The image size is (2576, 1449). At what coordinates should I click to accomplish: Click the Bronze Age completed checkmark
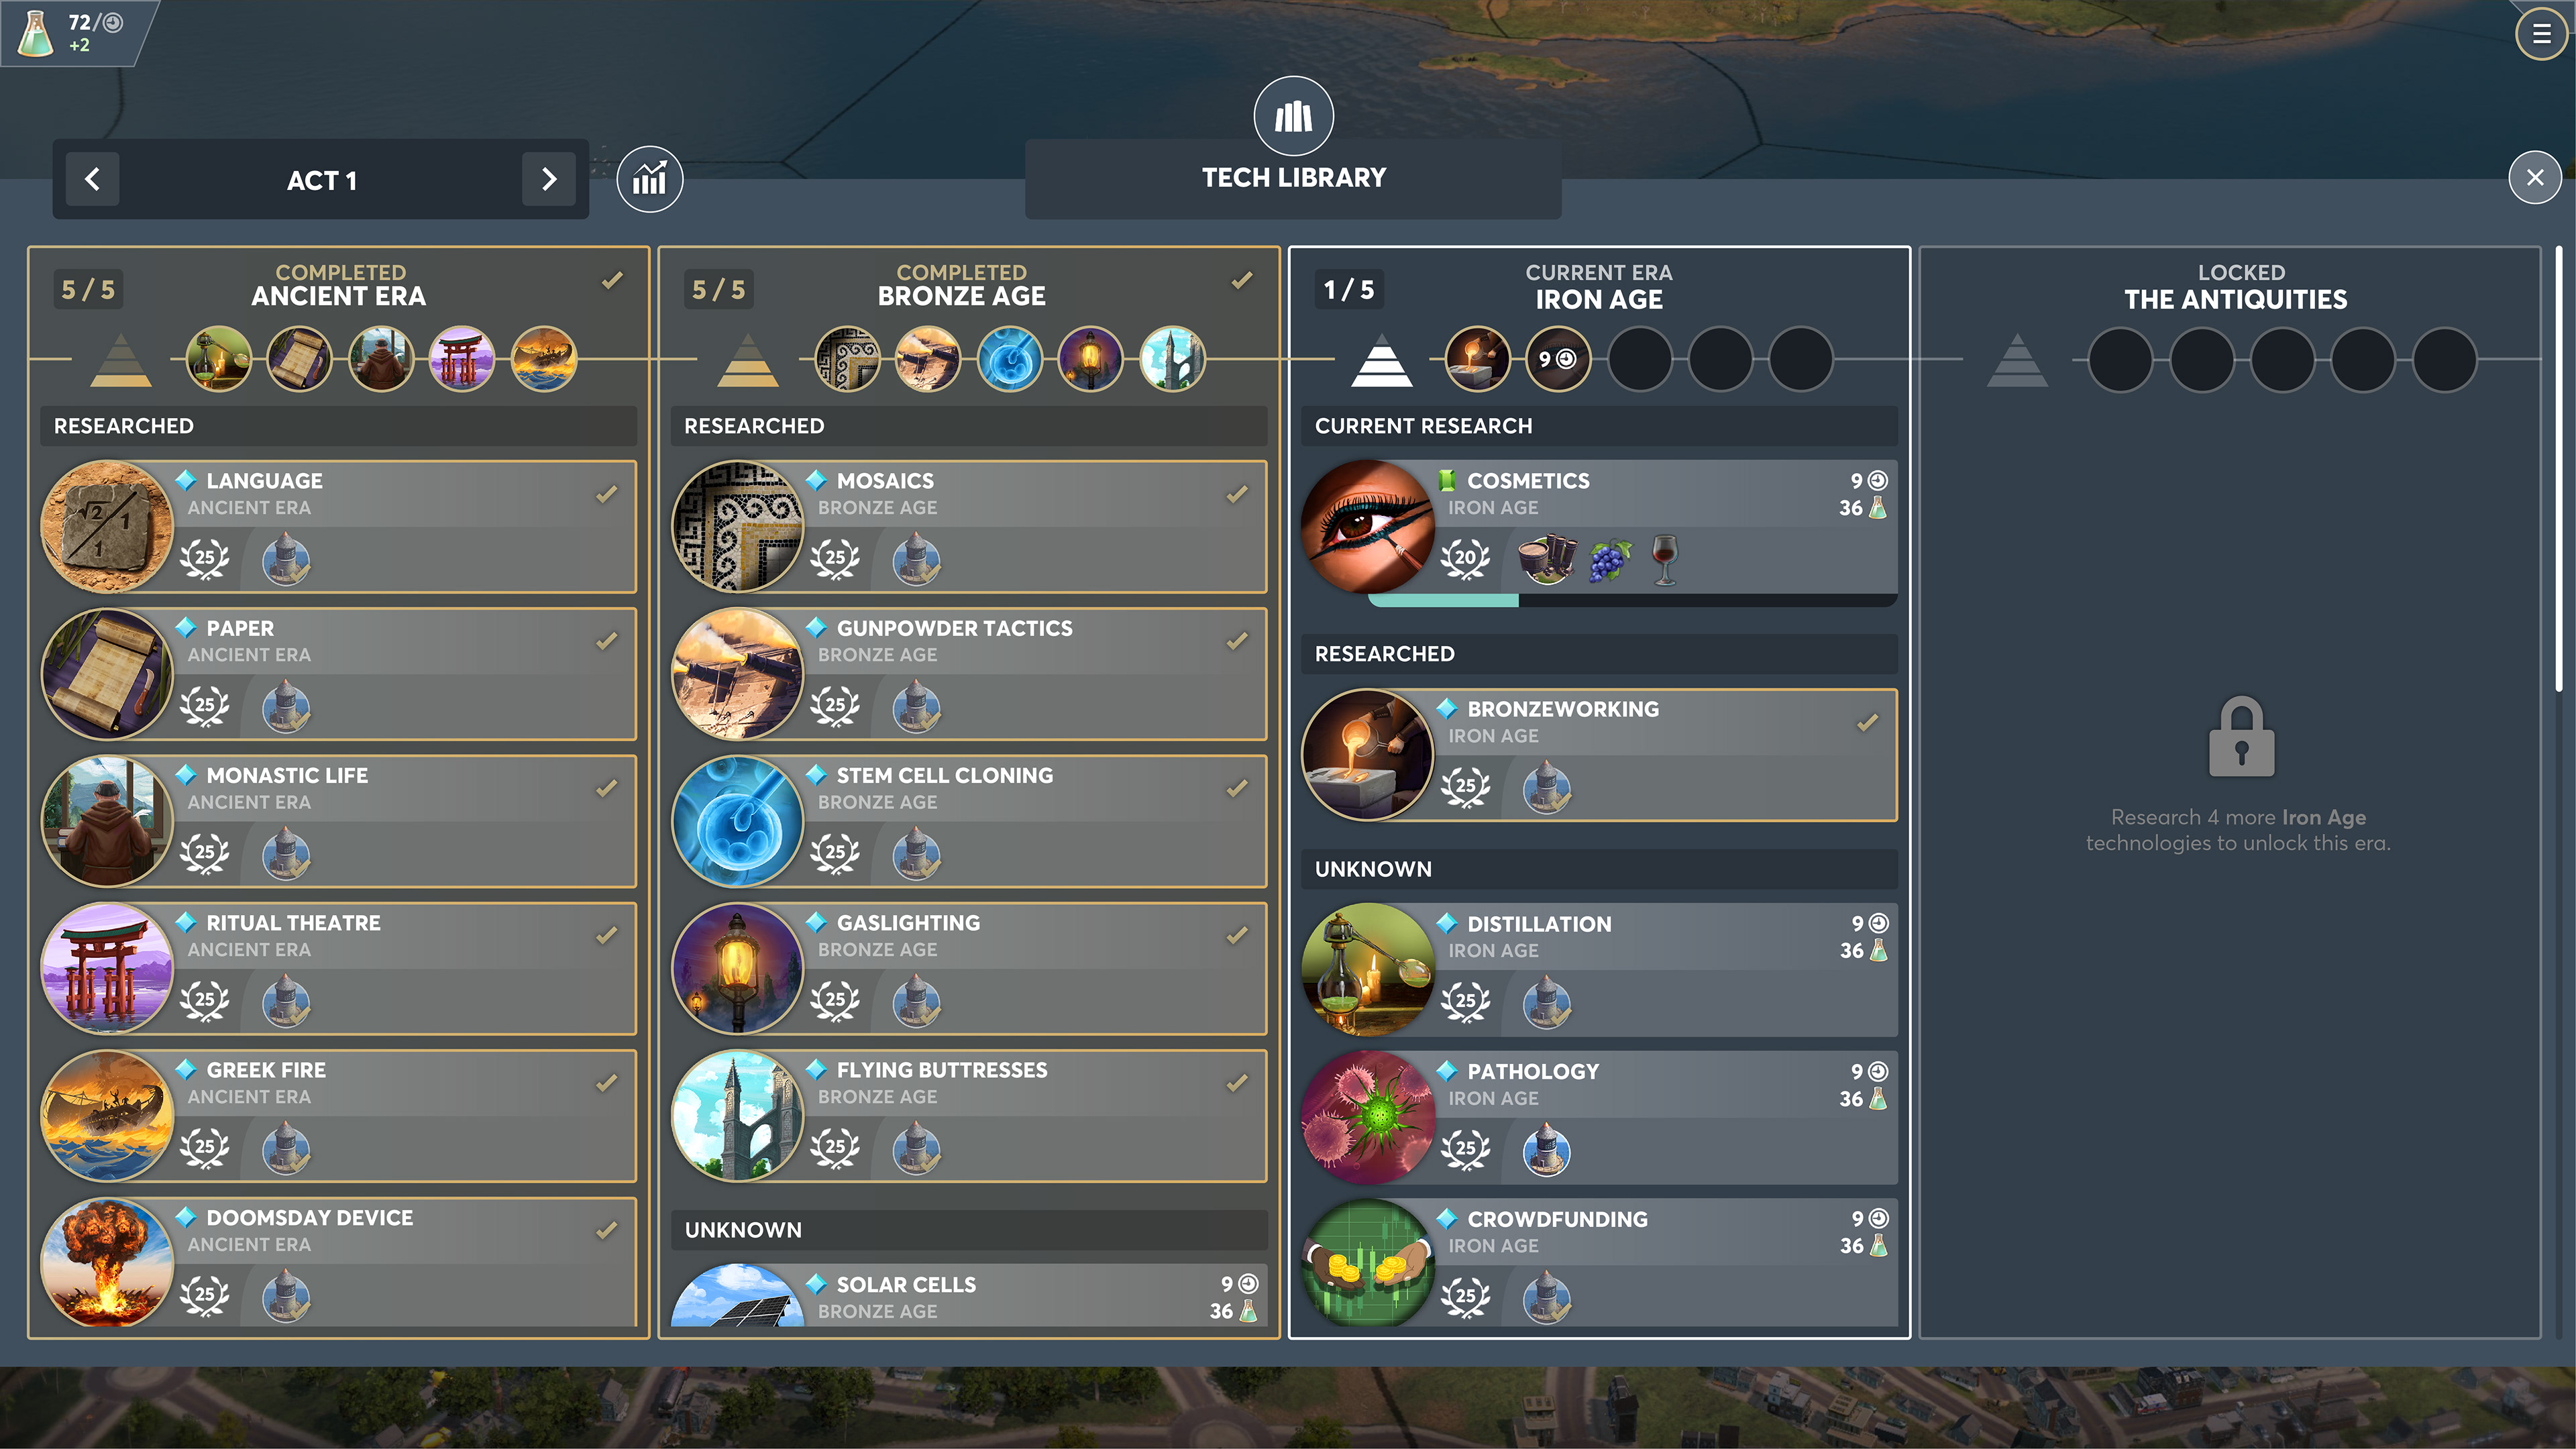pos(1242,280)
